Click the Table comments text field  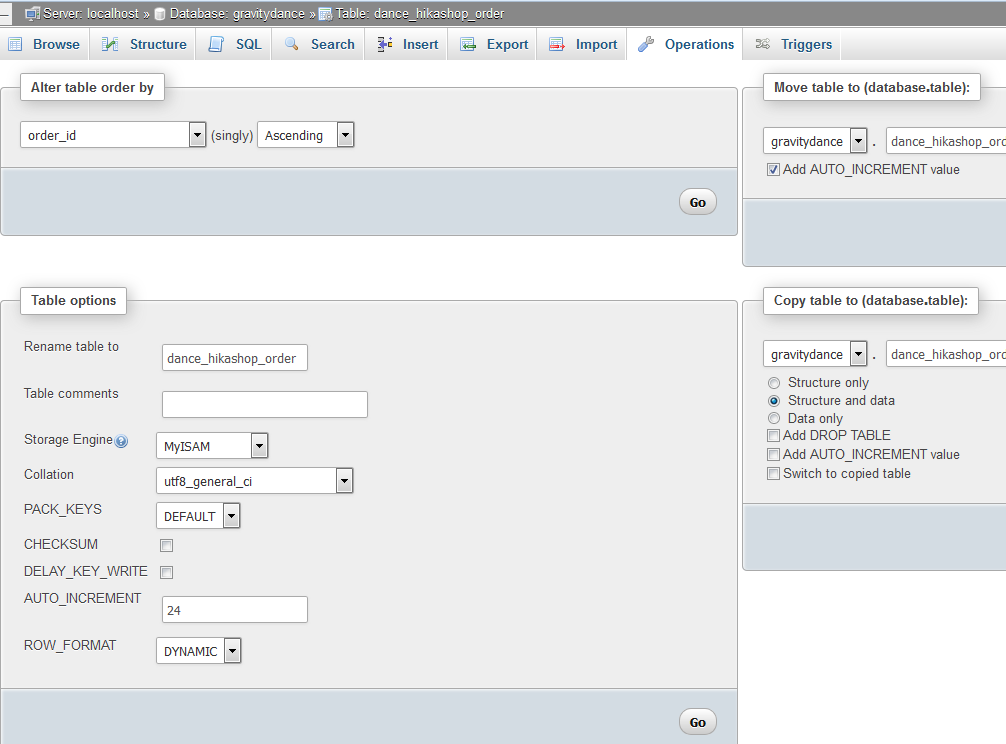tap(265, 404)
